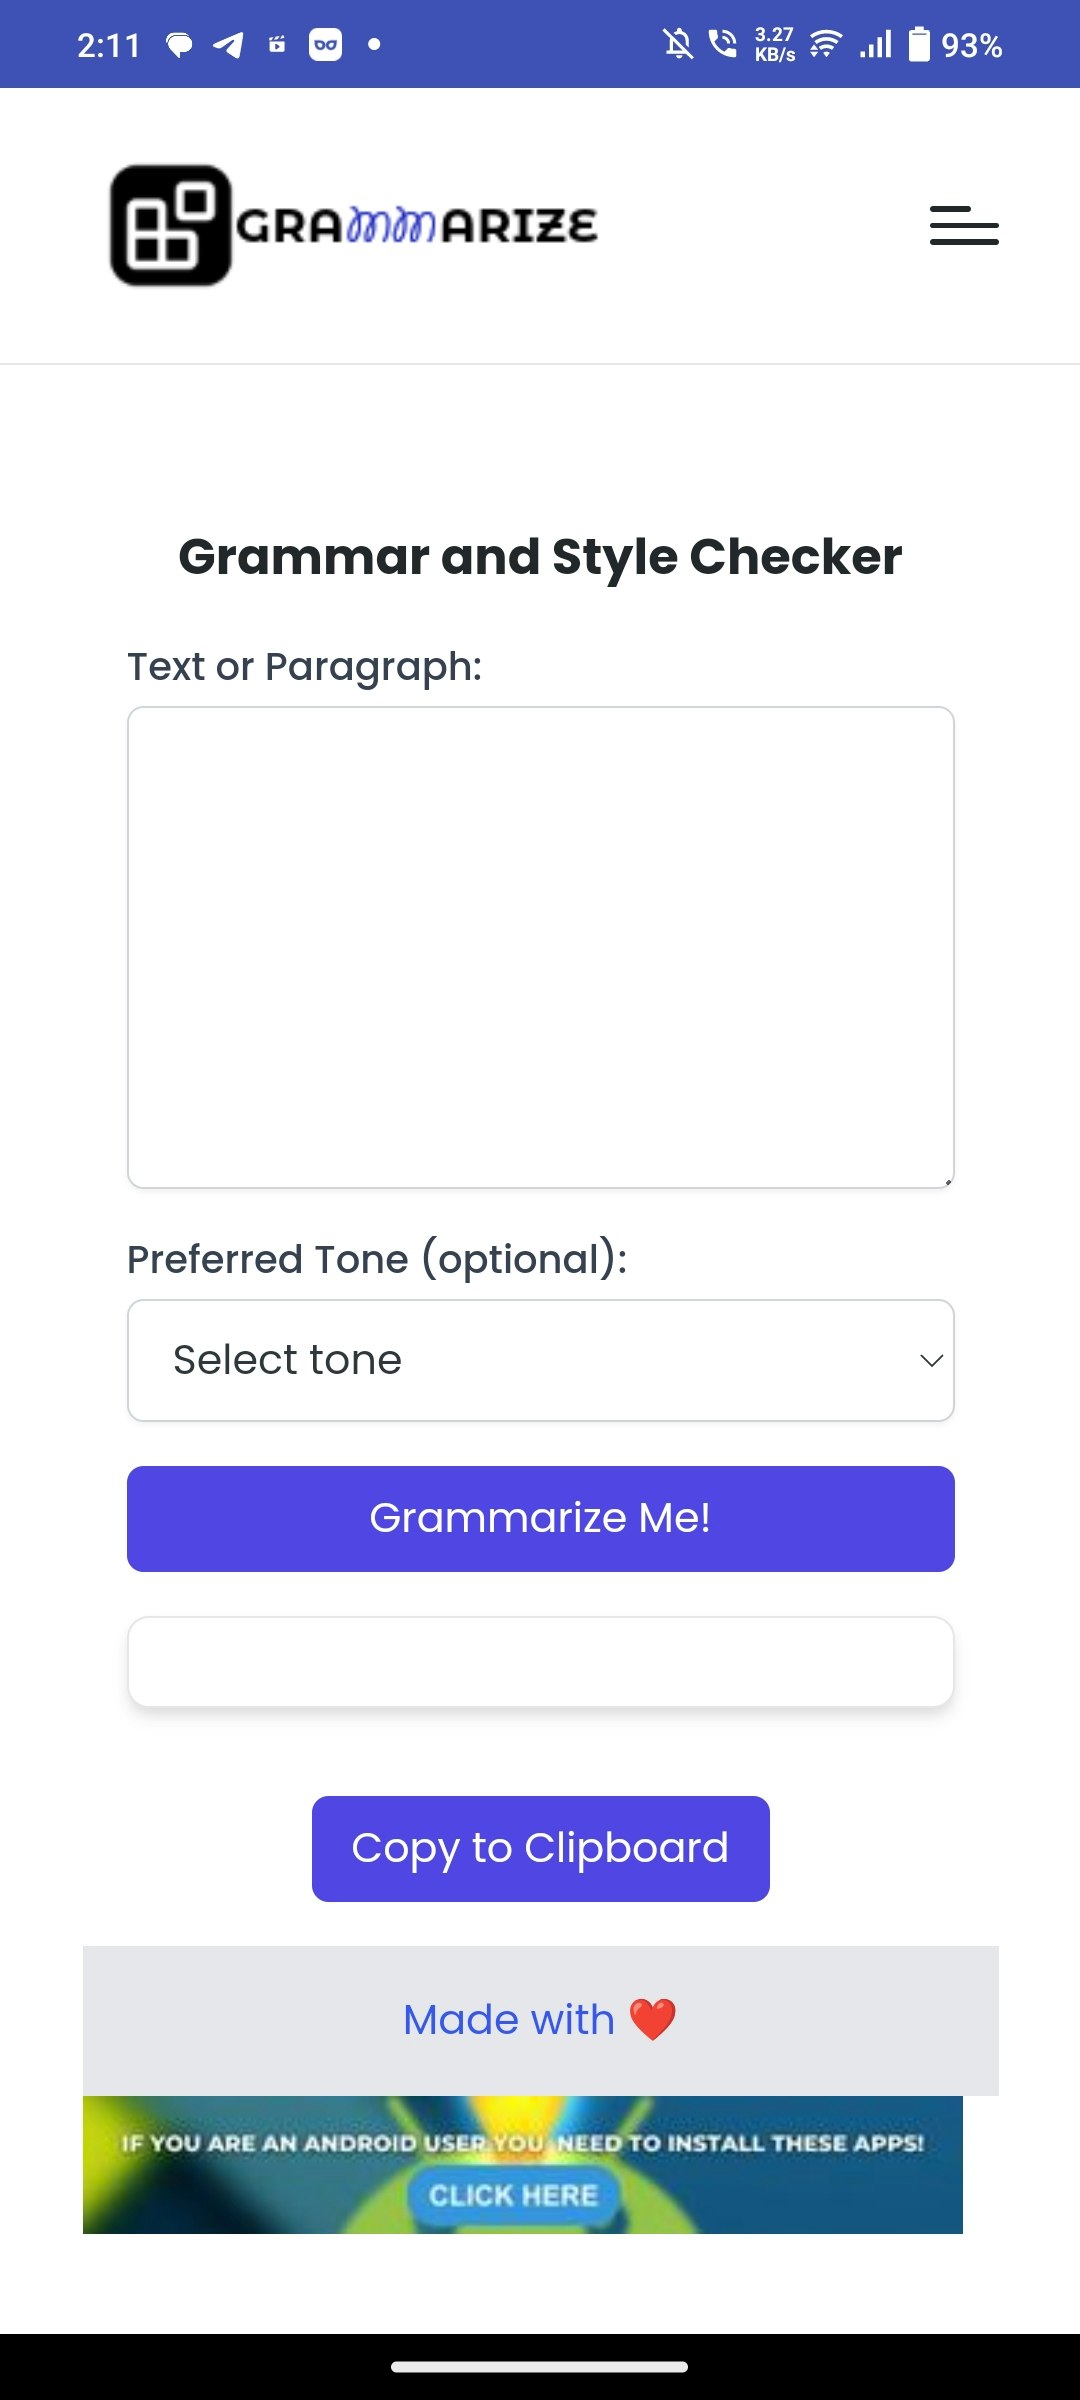This screenshot has width=1080, height=2400.
Task: Tap the Wi-Fi signal status icon
Action: pyautogui.click(x=826, y=44)
